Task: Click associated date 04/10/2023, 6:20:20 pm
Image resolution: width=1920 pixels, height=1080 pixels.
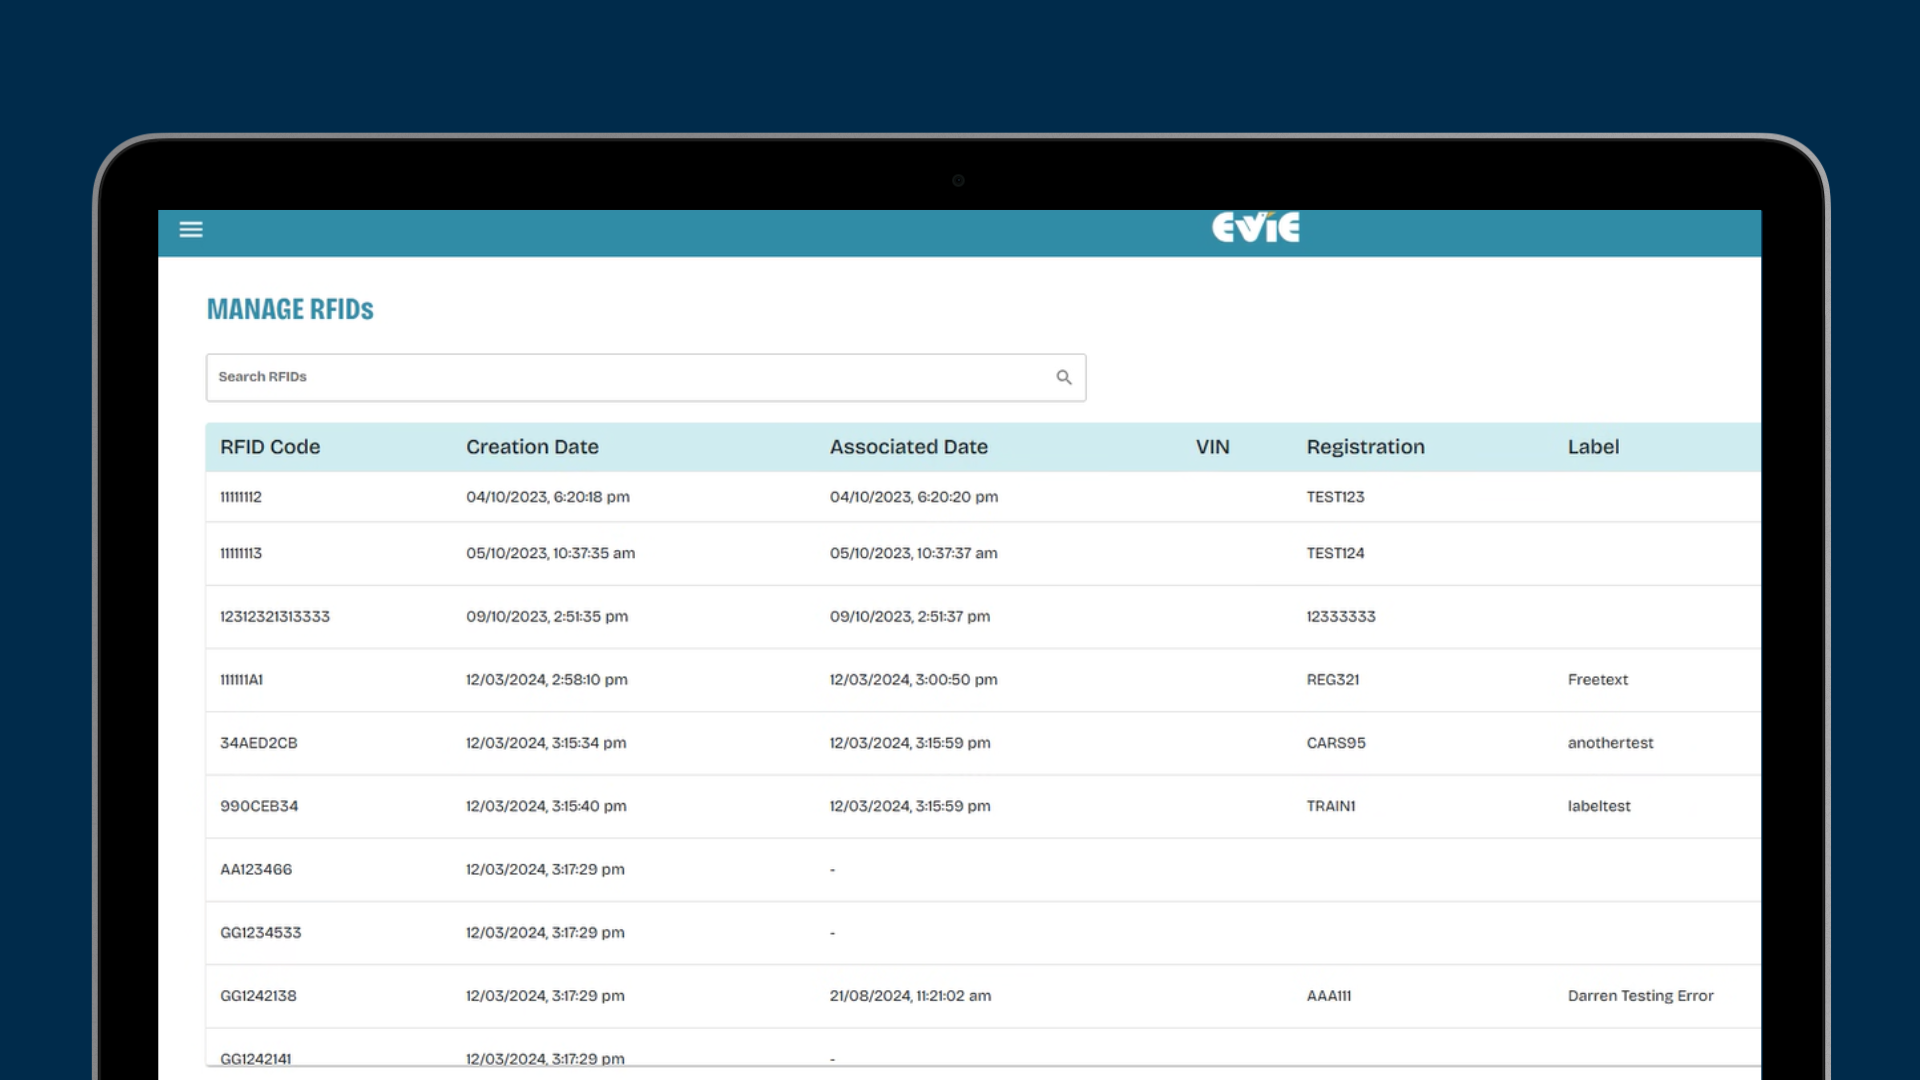Action: [914, 497]
